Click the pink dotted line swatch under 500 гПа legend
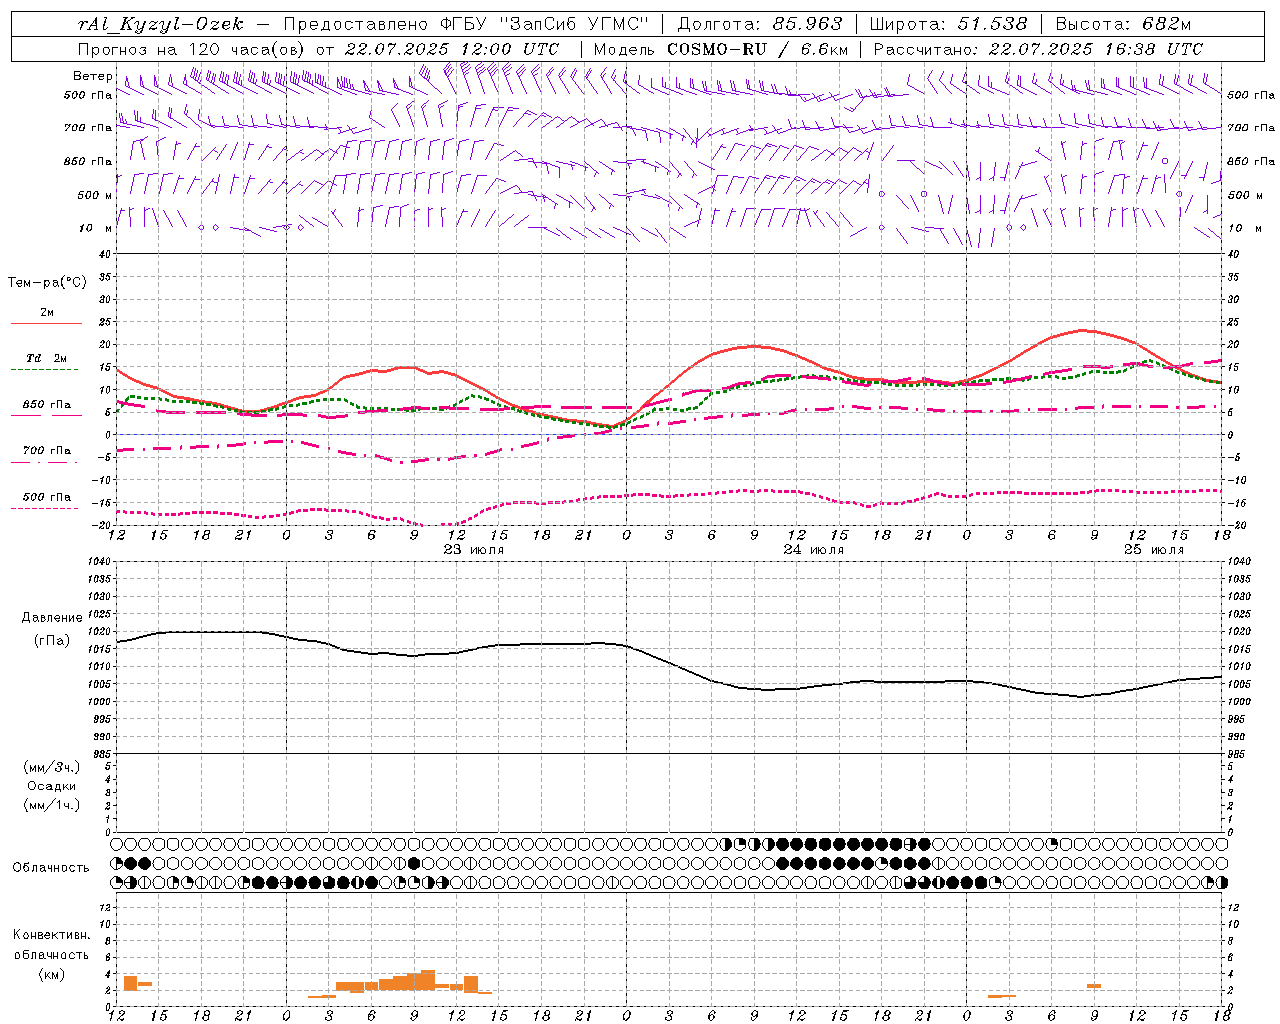This screenshot has width=1280, height=1024. coord(45,509)
